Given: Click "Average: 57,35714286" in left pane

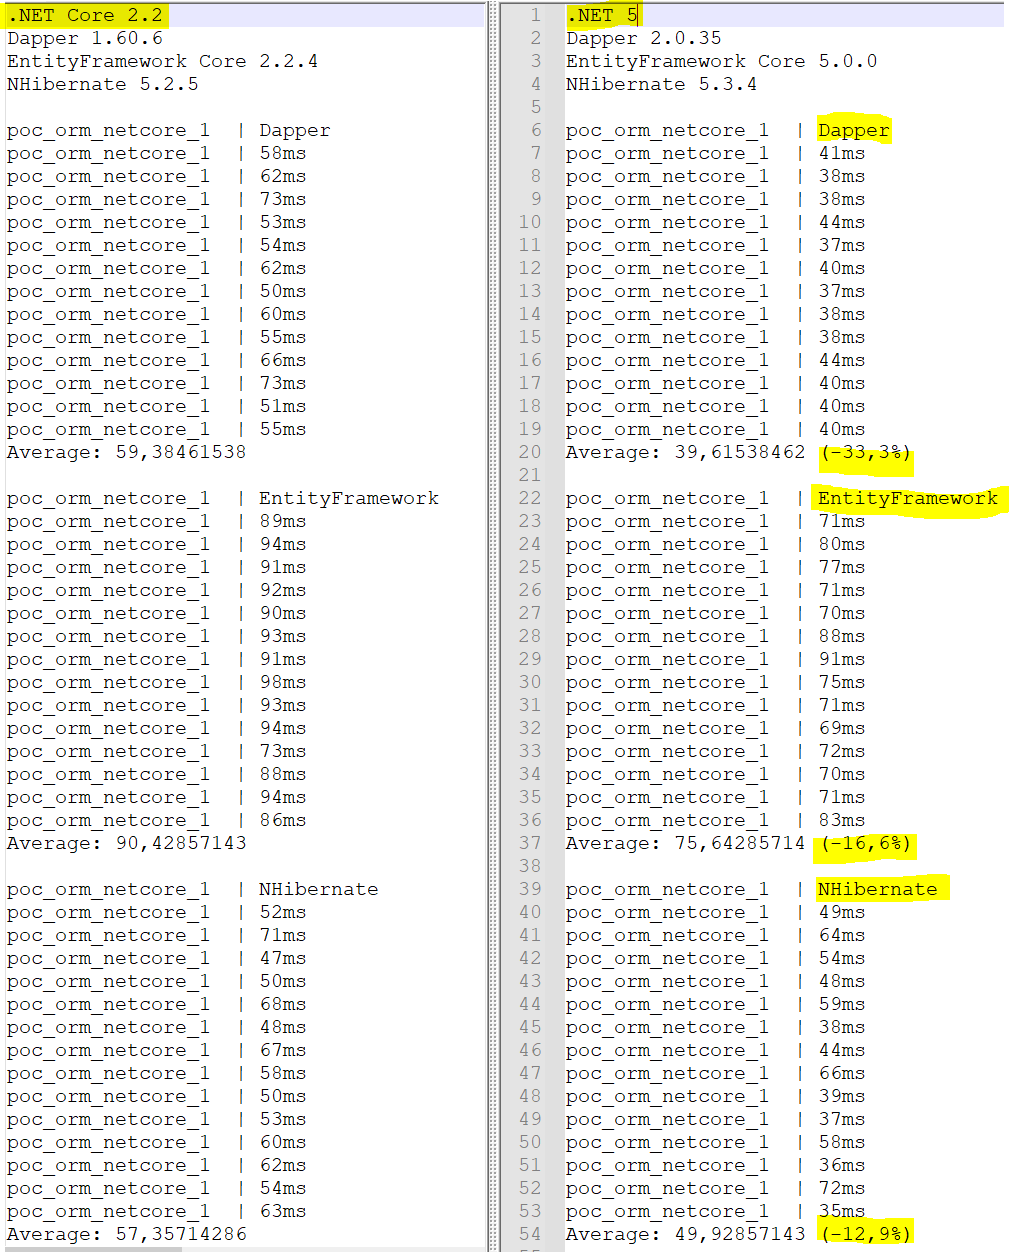Looking at the screenshot, I should pyautogui.click(x=127, y=1234).
